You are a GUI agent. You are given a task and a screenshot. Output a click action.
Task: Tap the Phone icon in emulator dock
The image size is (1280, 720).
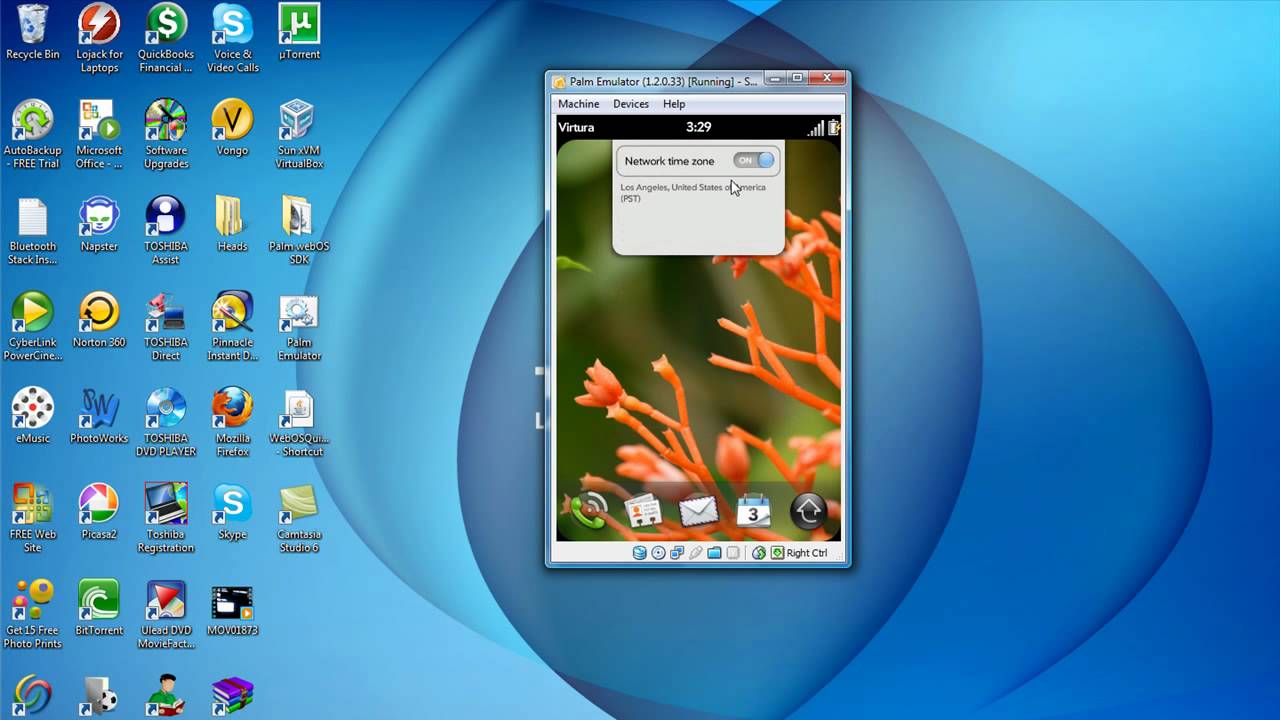tap(587, 511)
